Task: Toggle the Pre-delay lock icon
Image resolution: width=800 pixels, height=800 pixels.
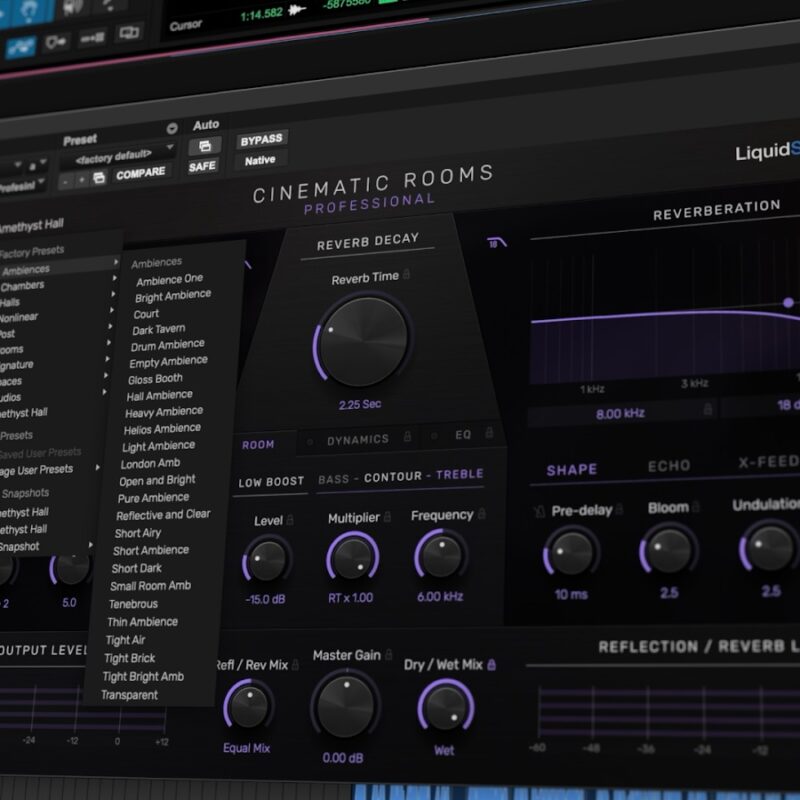Action: click(619, 509)
